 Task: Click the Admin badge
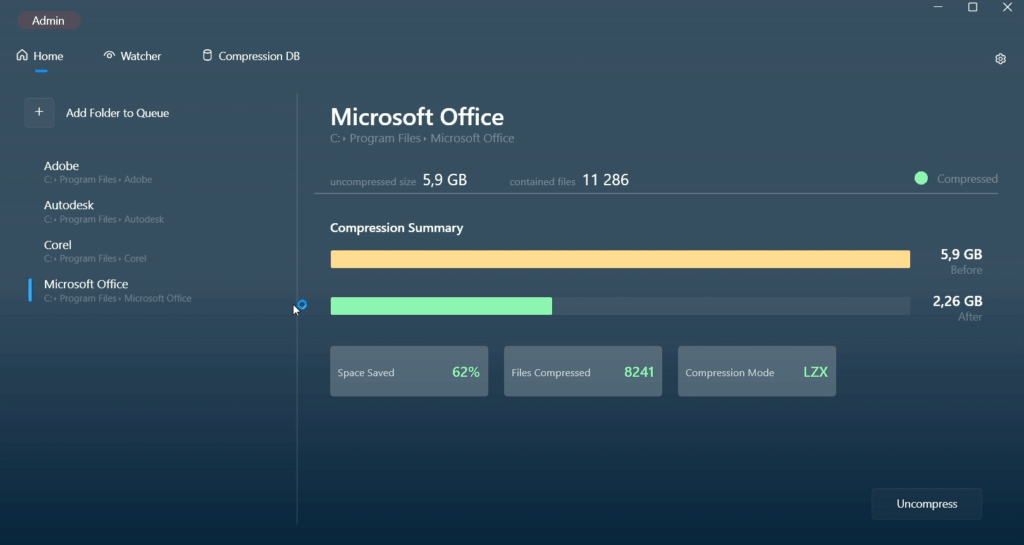point(48,20)
